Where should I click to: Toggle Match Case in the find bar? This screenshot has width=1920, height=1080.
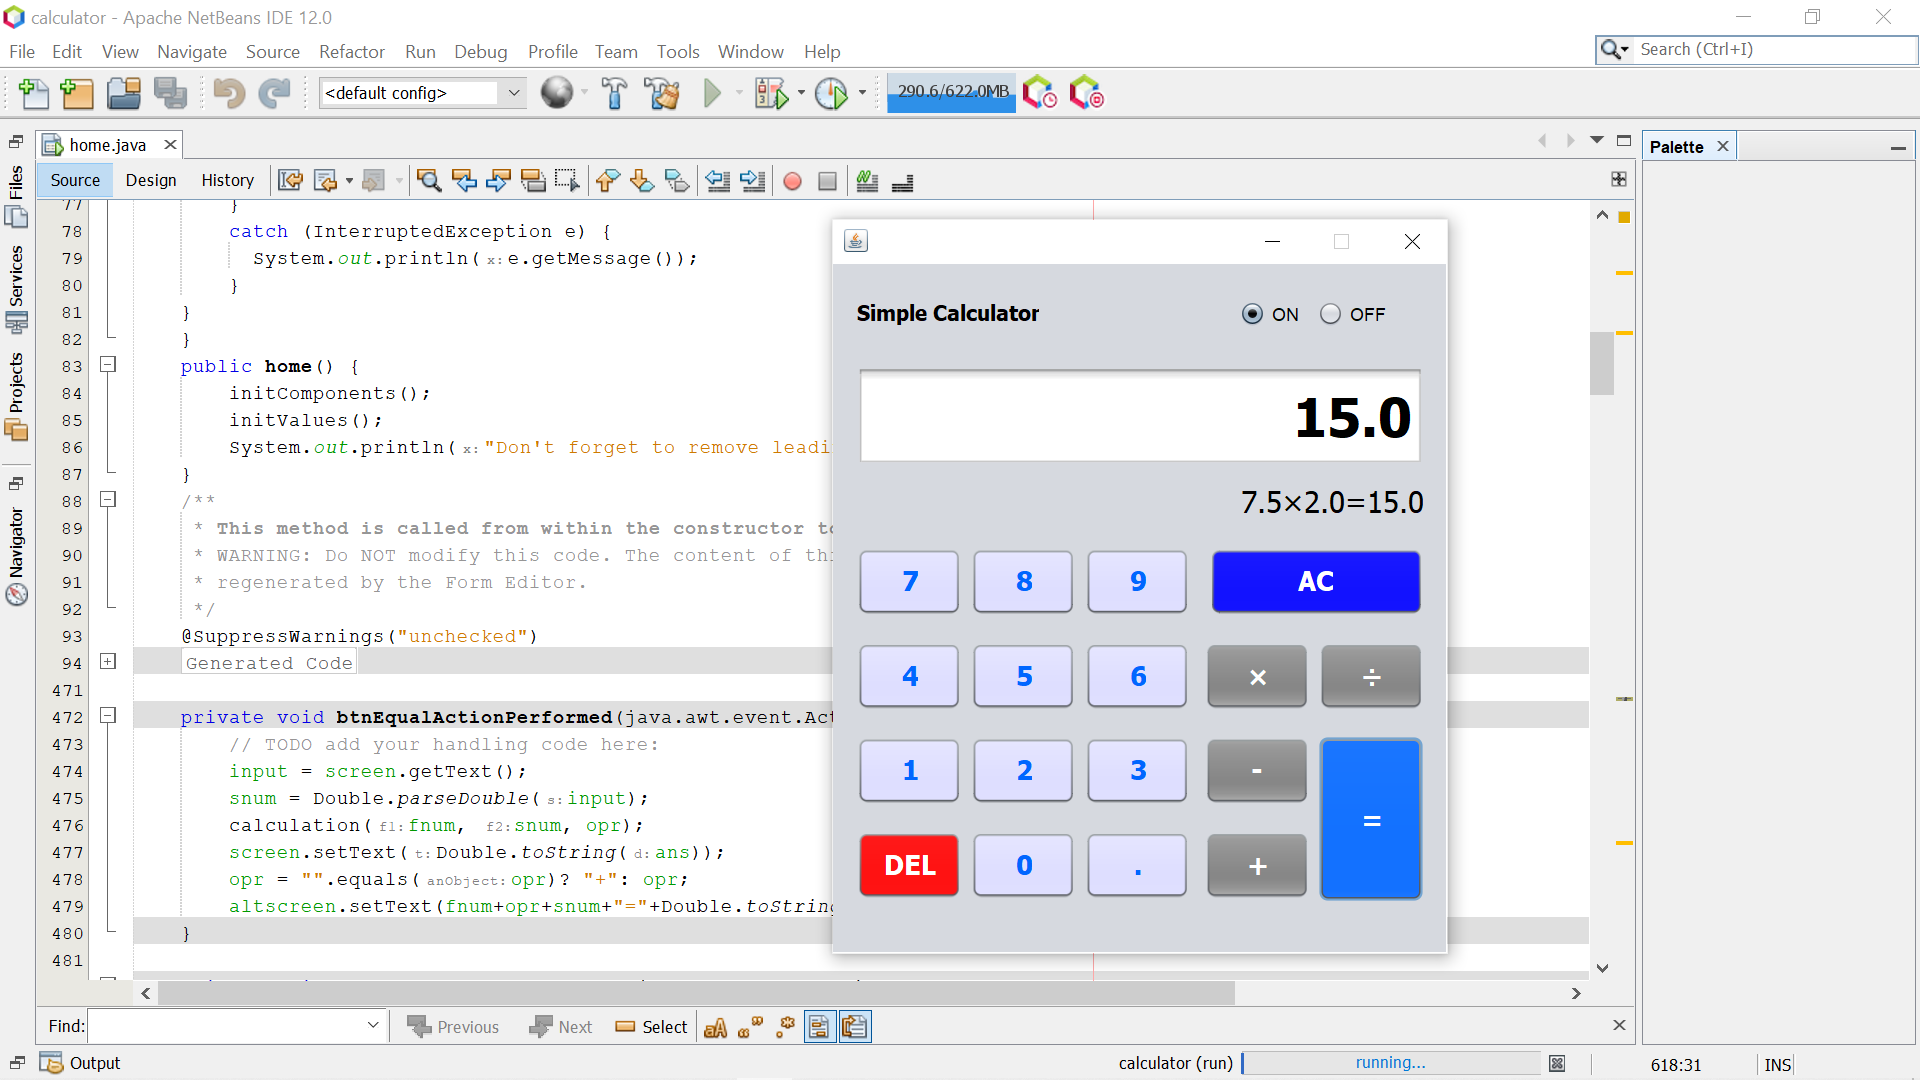point(715,1027)
